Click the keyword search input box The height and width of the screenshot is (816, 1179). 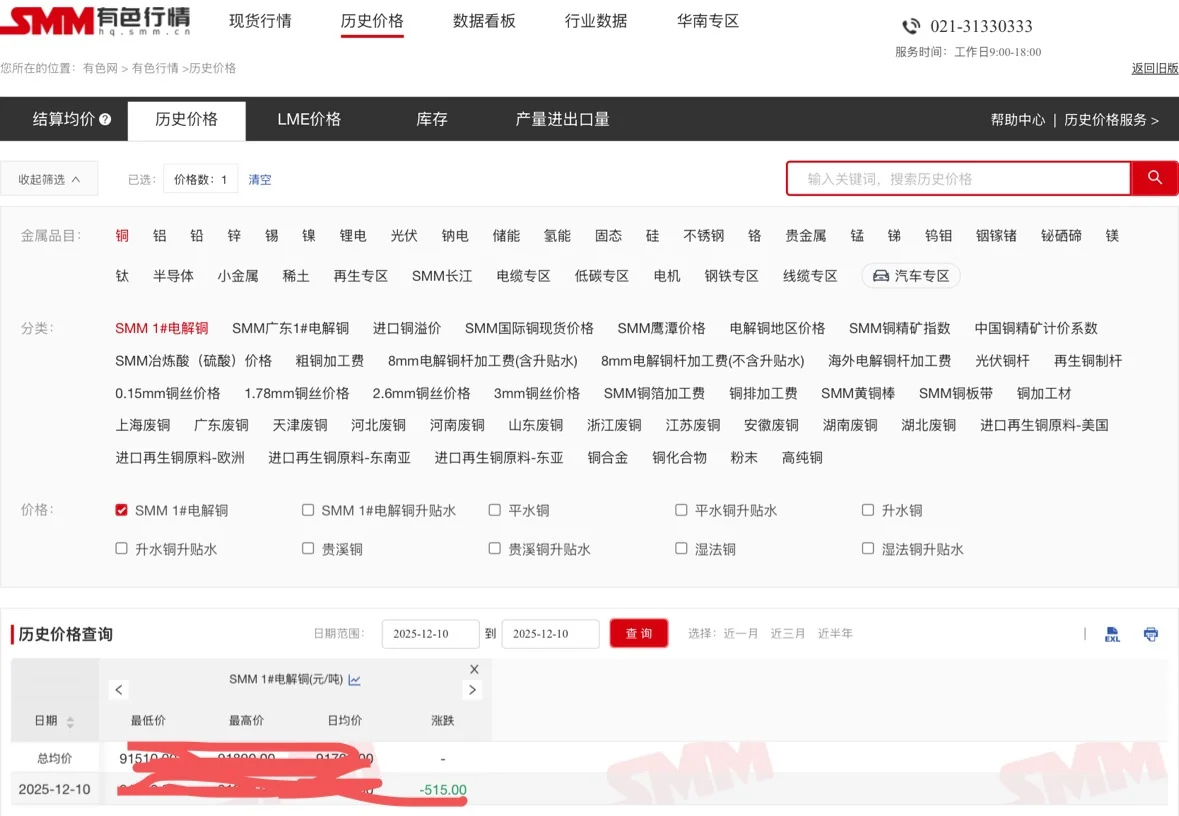(x=960, y=178)
